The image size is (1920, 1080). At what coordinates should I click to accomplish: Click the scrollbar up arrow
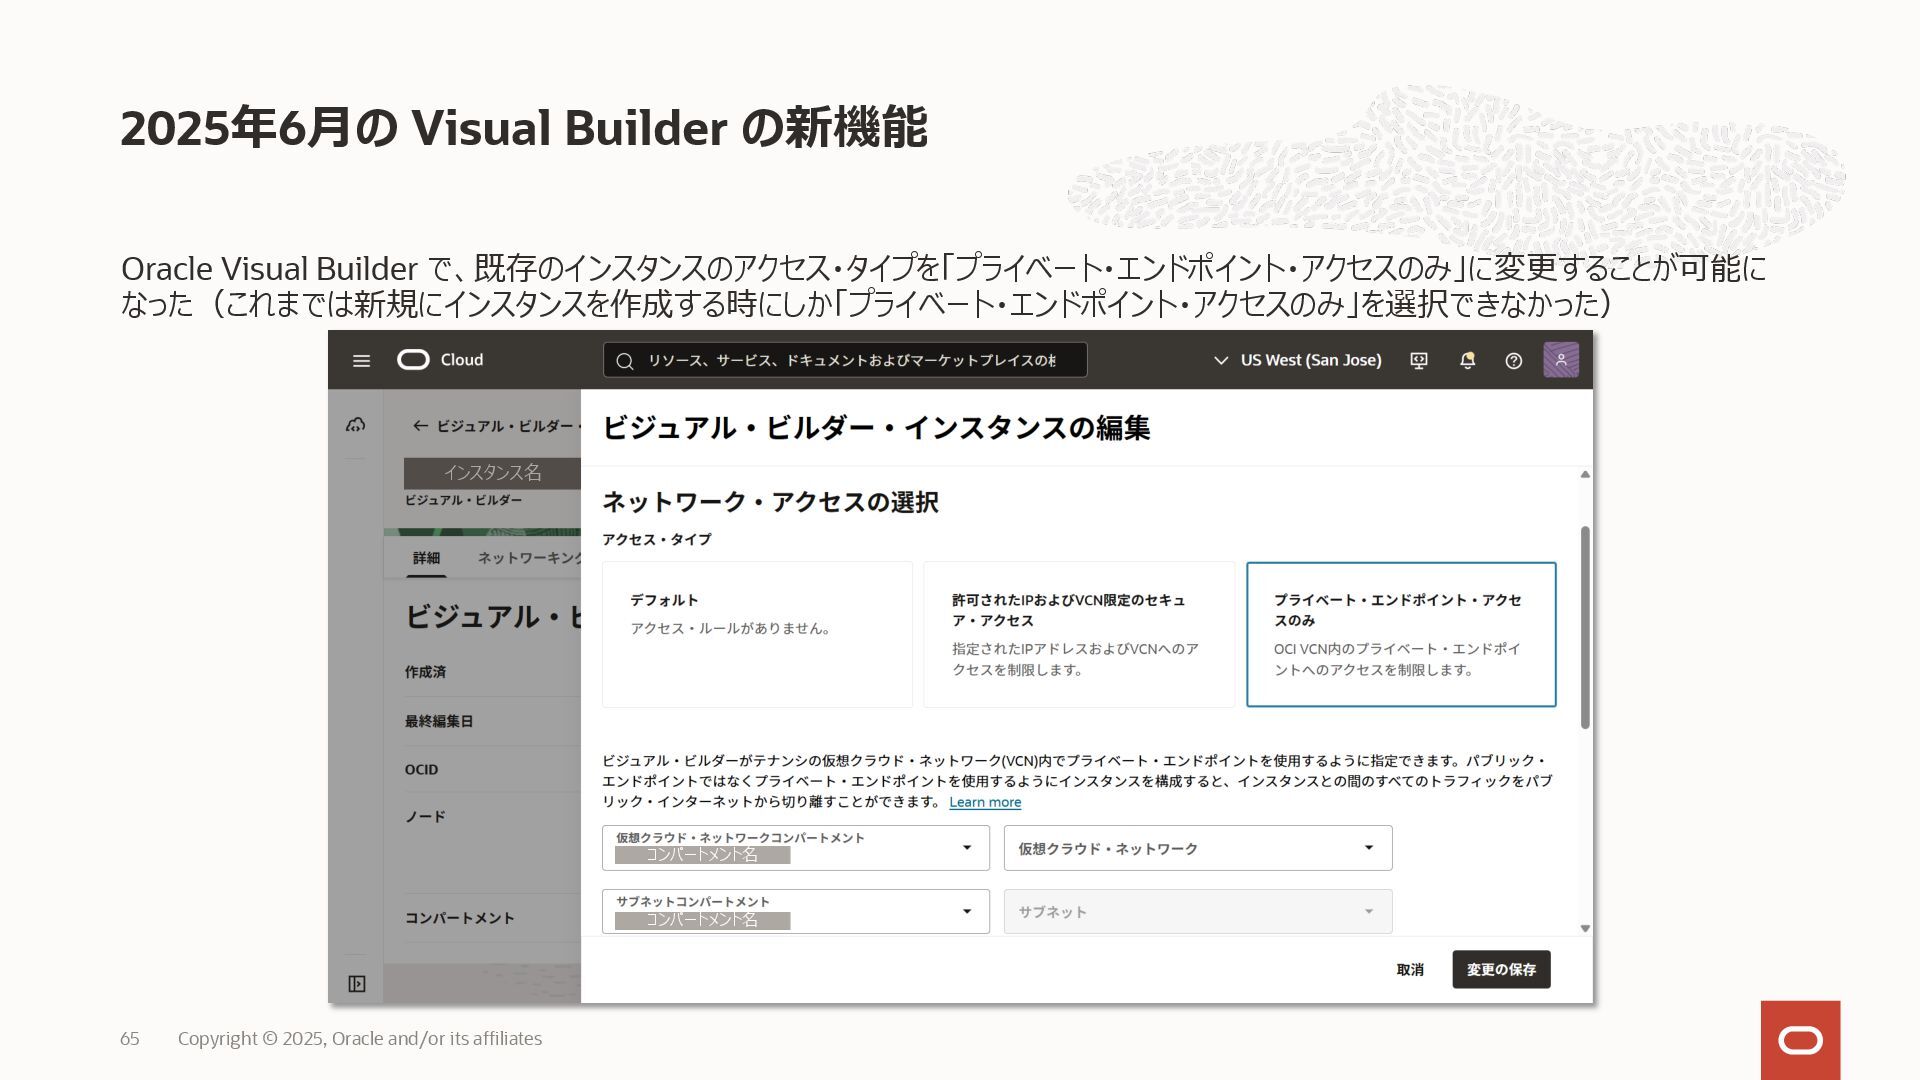coord(1585,475)
